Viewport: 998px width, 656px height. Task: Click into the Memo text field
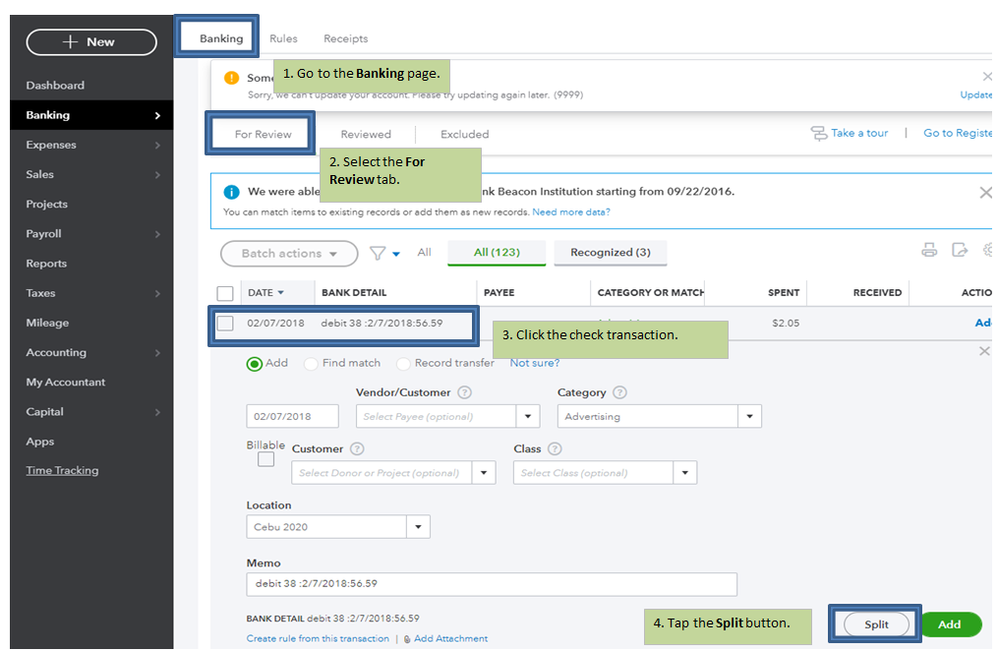(491, 584)
